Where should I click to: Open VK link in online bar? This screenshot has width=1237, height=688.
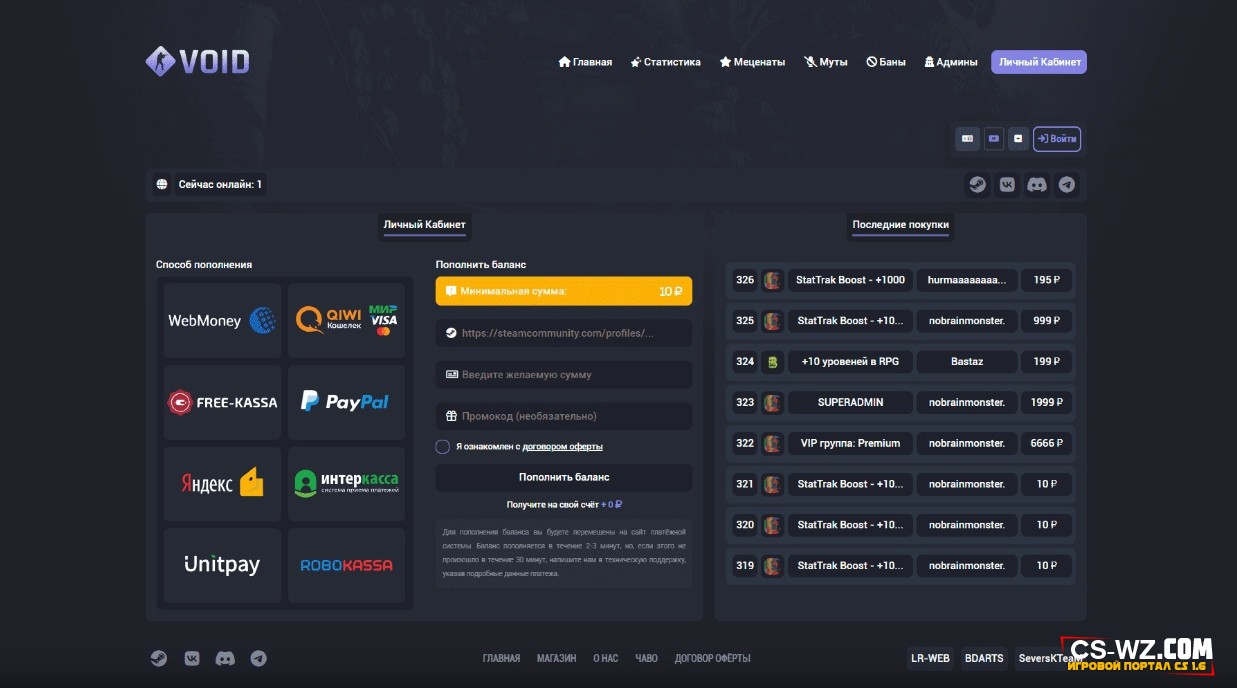(1007, 185)
